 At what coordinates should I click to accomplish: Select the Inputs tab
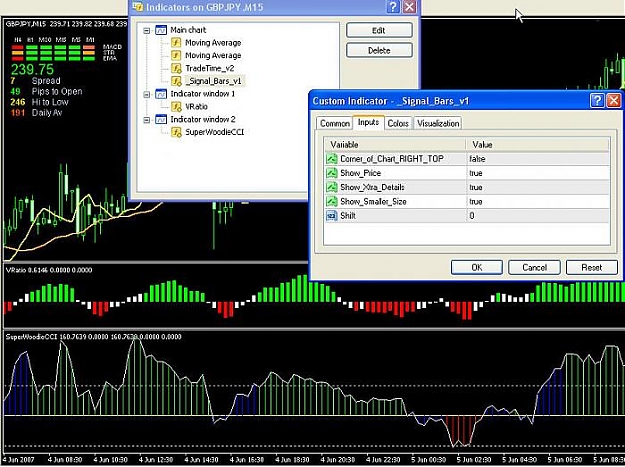click(368, 122)
